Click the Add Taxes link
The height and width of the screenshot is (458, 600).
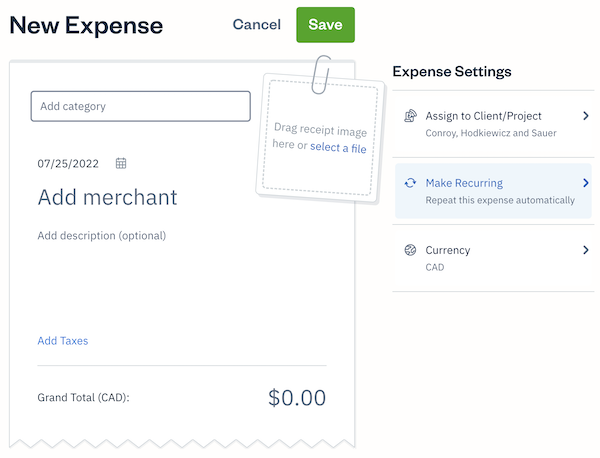62,341
